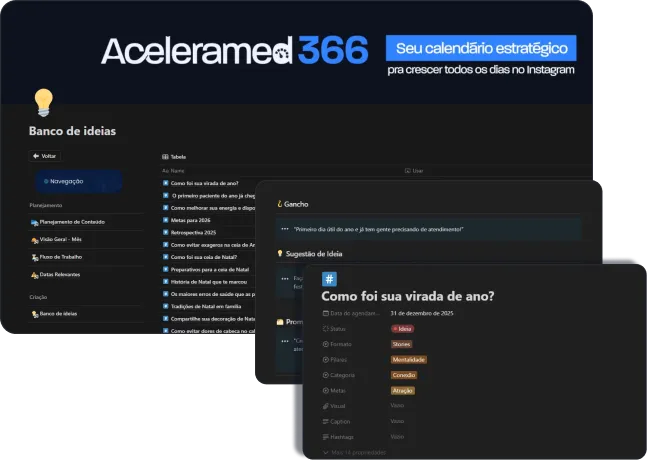Viewport: 647px width, 460px height.
Task: Click the Visão Geral - Mês icon
Action: point(35,240)
